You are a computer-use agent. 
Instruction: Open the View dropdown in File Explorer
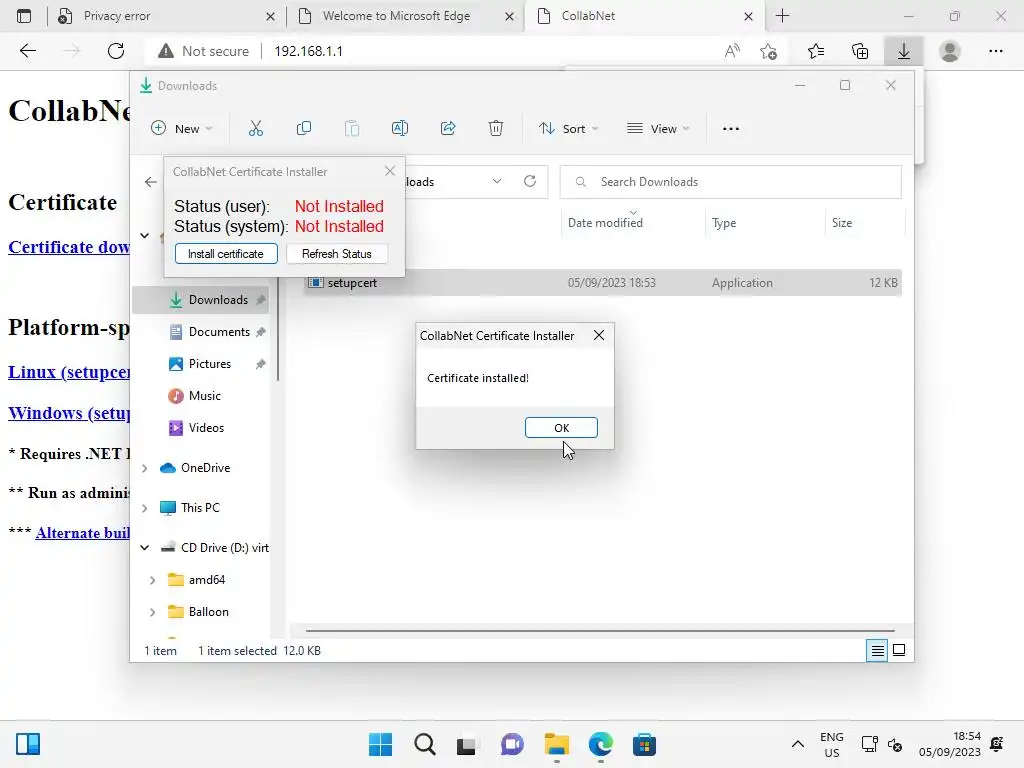[658, 129]
